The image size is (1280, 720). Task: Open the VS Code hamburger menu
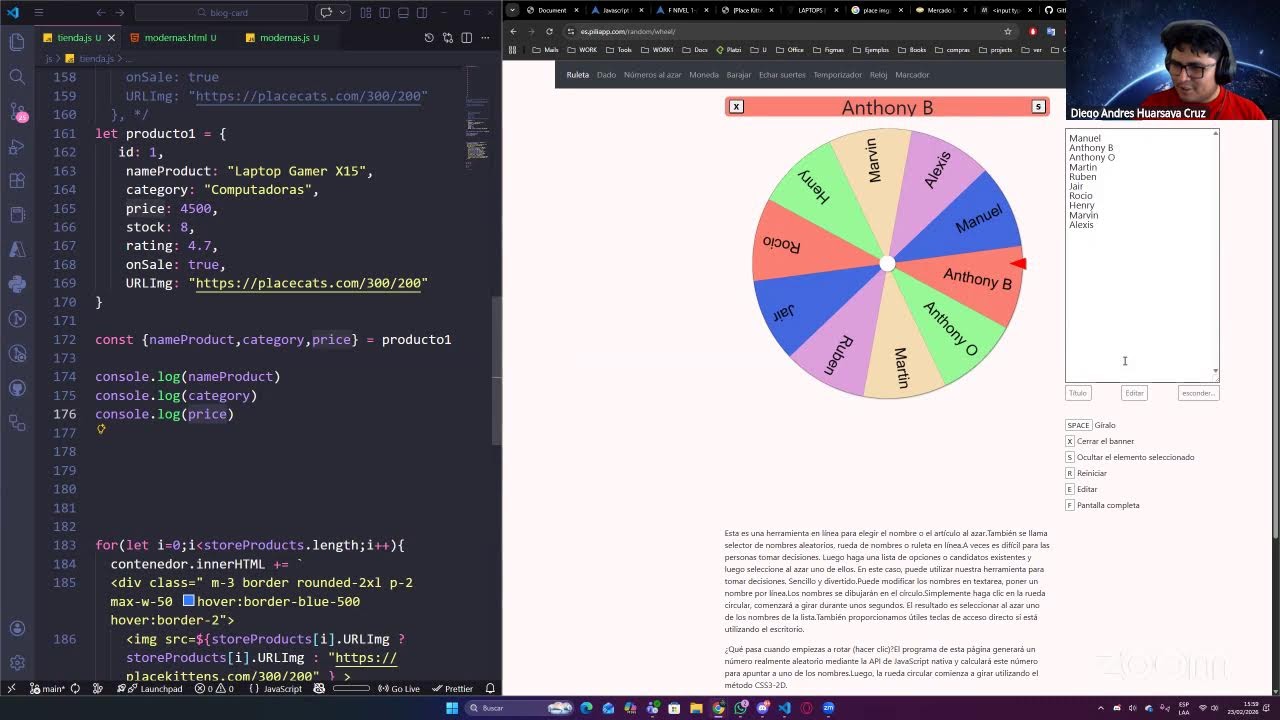tap(38, 12)
